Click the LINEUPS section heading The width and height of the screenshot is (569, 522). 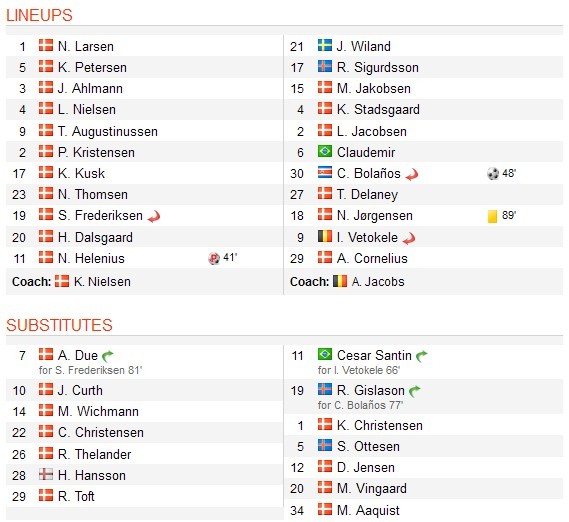[x=39, y=15]
